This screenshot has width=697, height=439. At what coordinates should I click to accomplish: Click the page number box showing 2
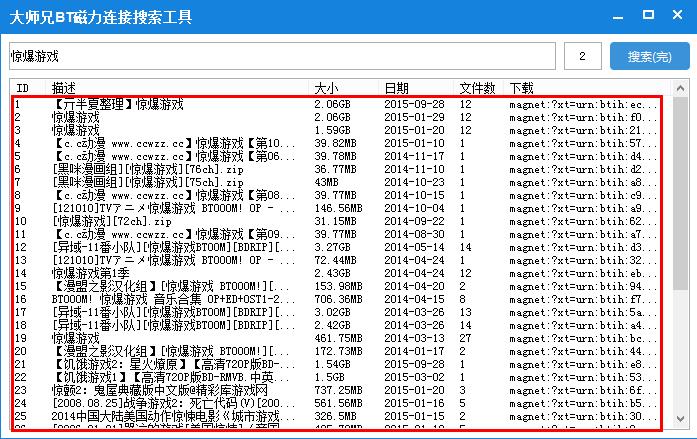[x=583, y=57]
